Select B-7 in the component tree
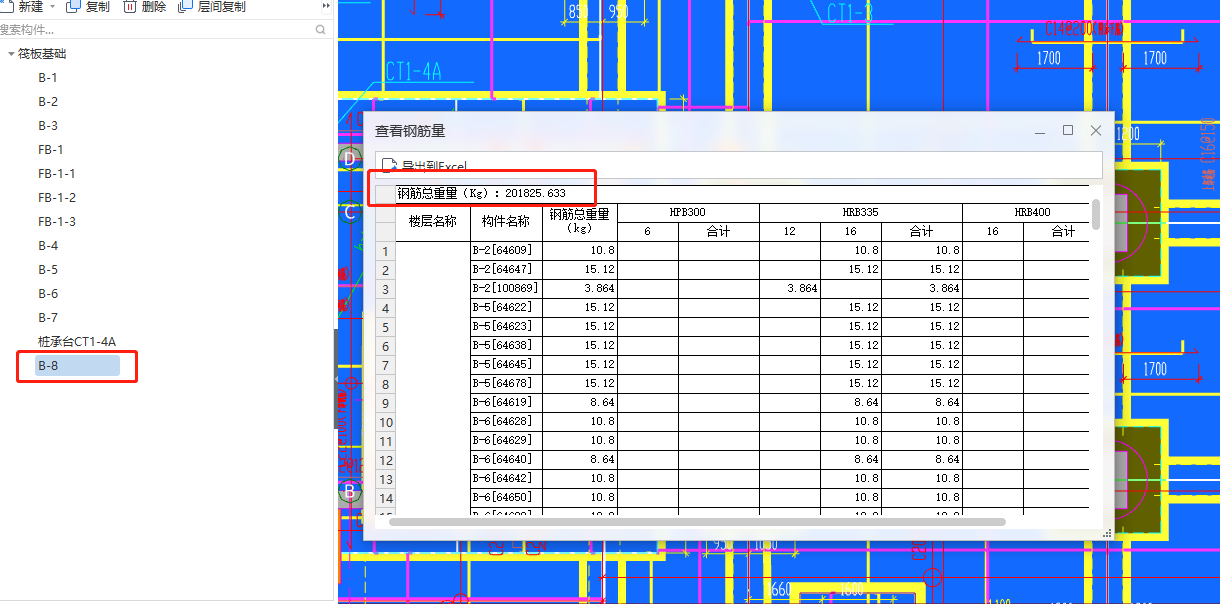 (x=48, y=318)
